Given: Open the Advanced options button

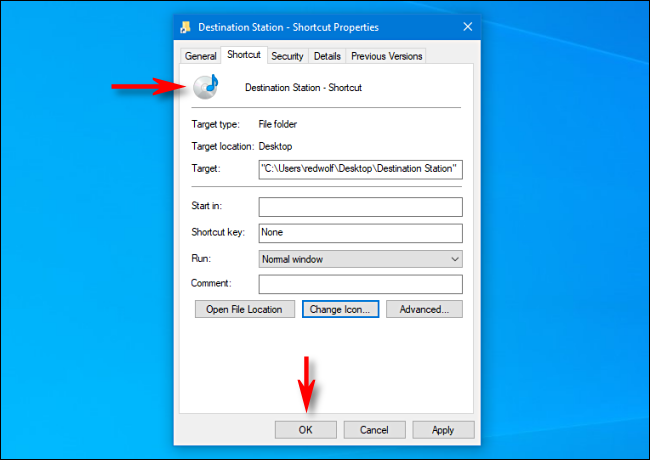Looking at the screenshot, I should coord(424,309).
